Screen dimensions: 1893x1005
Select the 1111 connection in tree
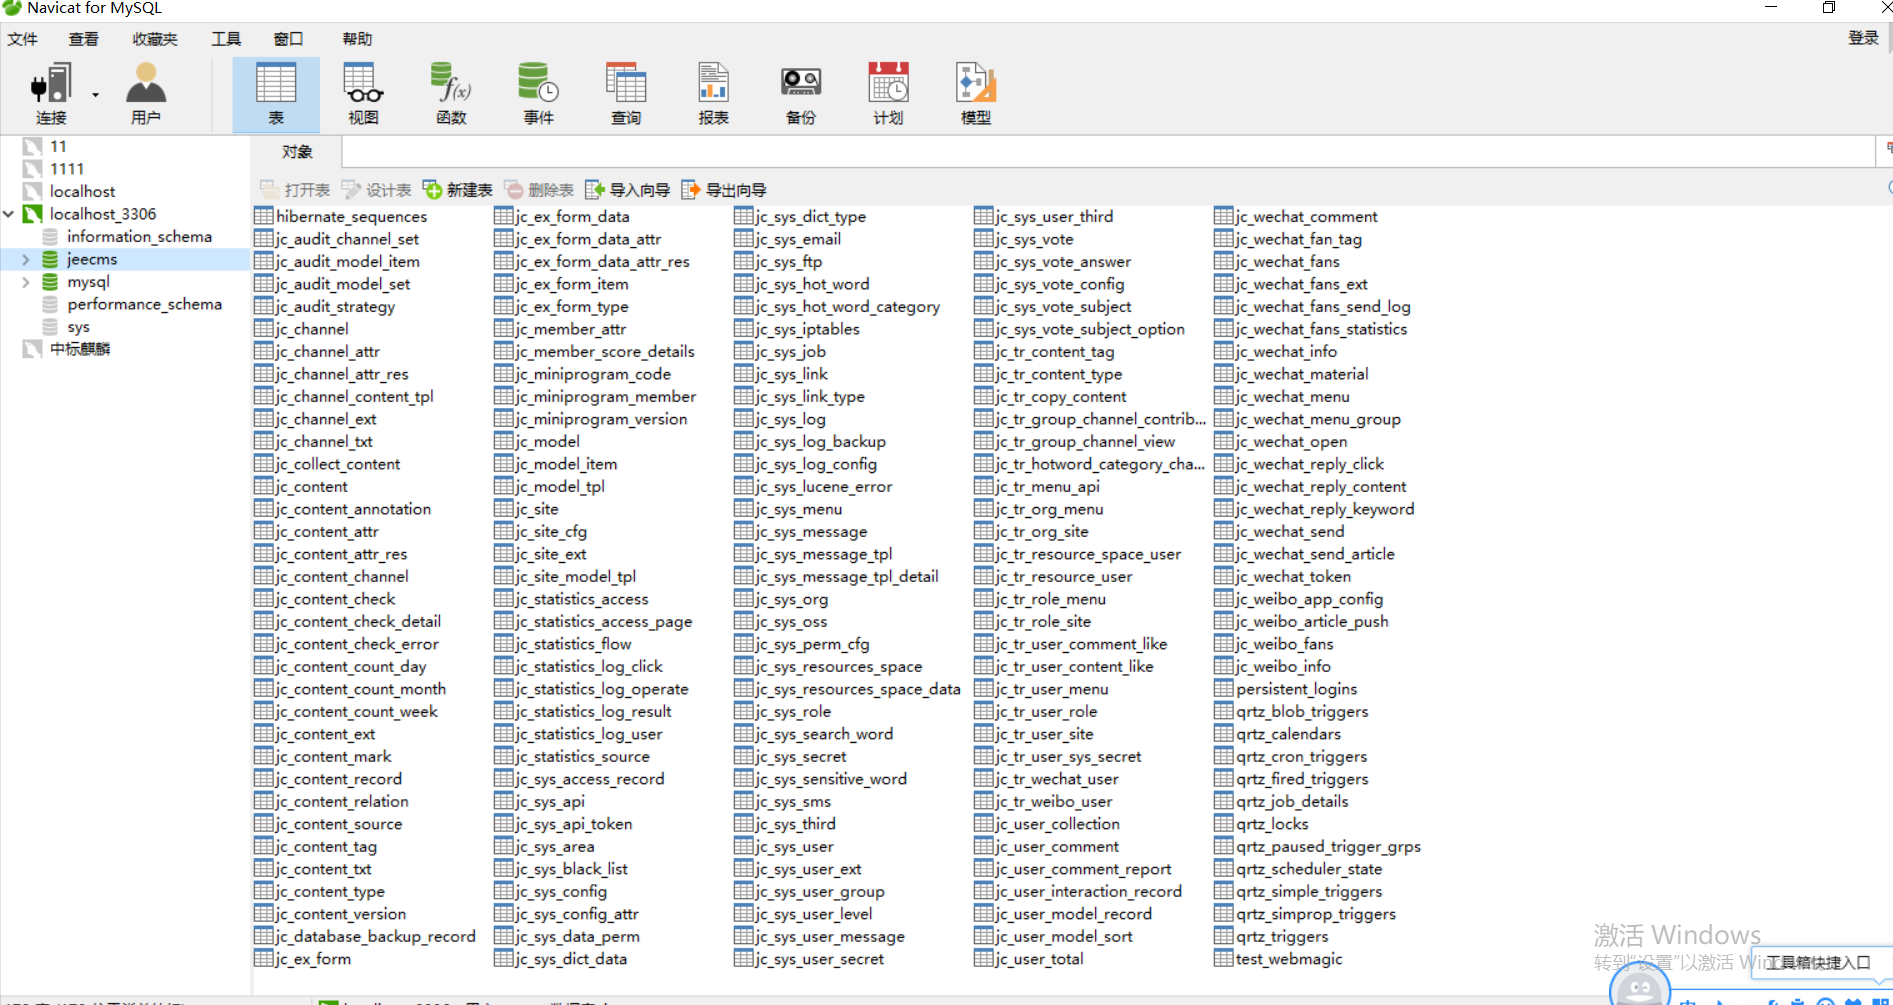(x=67, y=169)
